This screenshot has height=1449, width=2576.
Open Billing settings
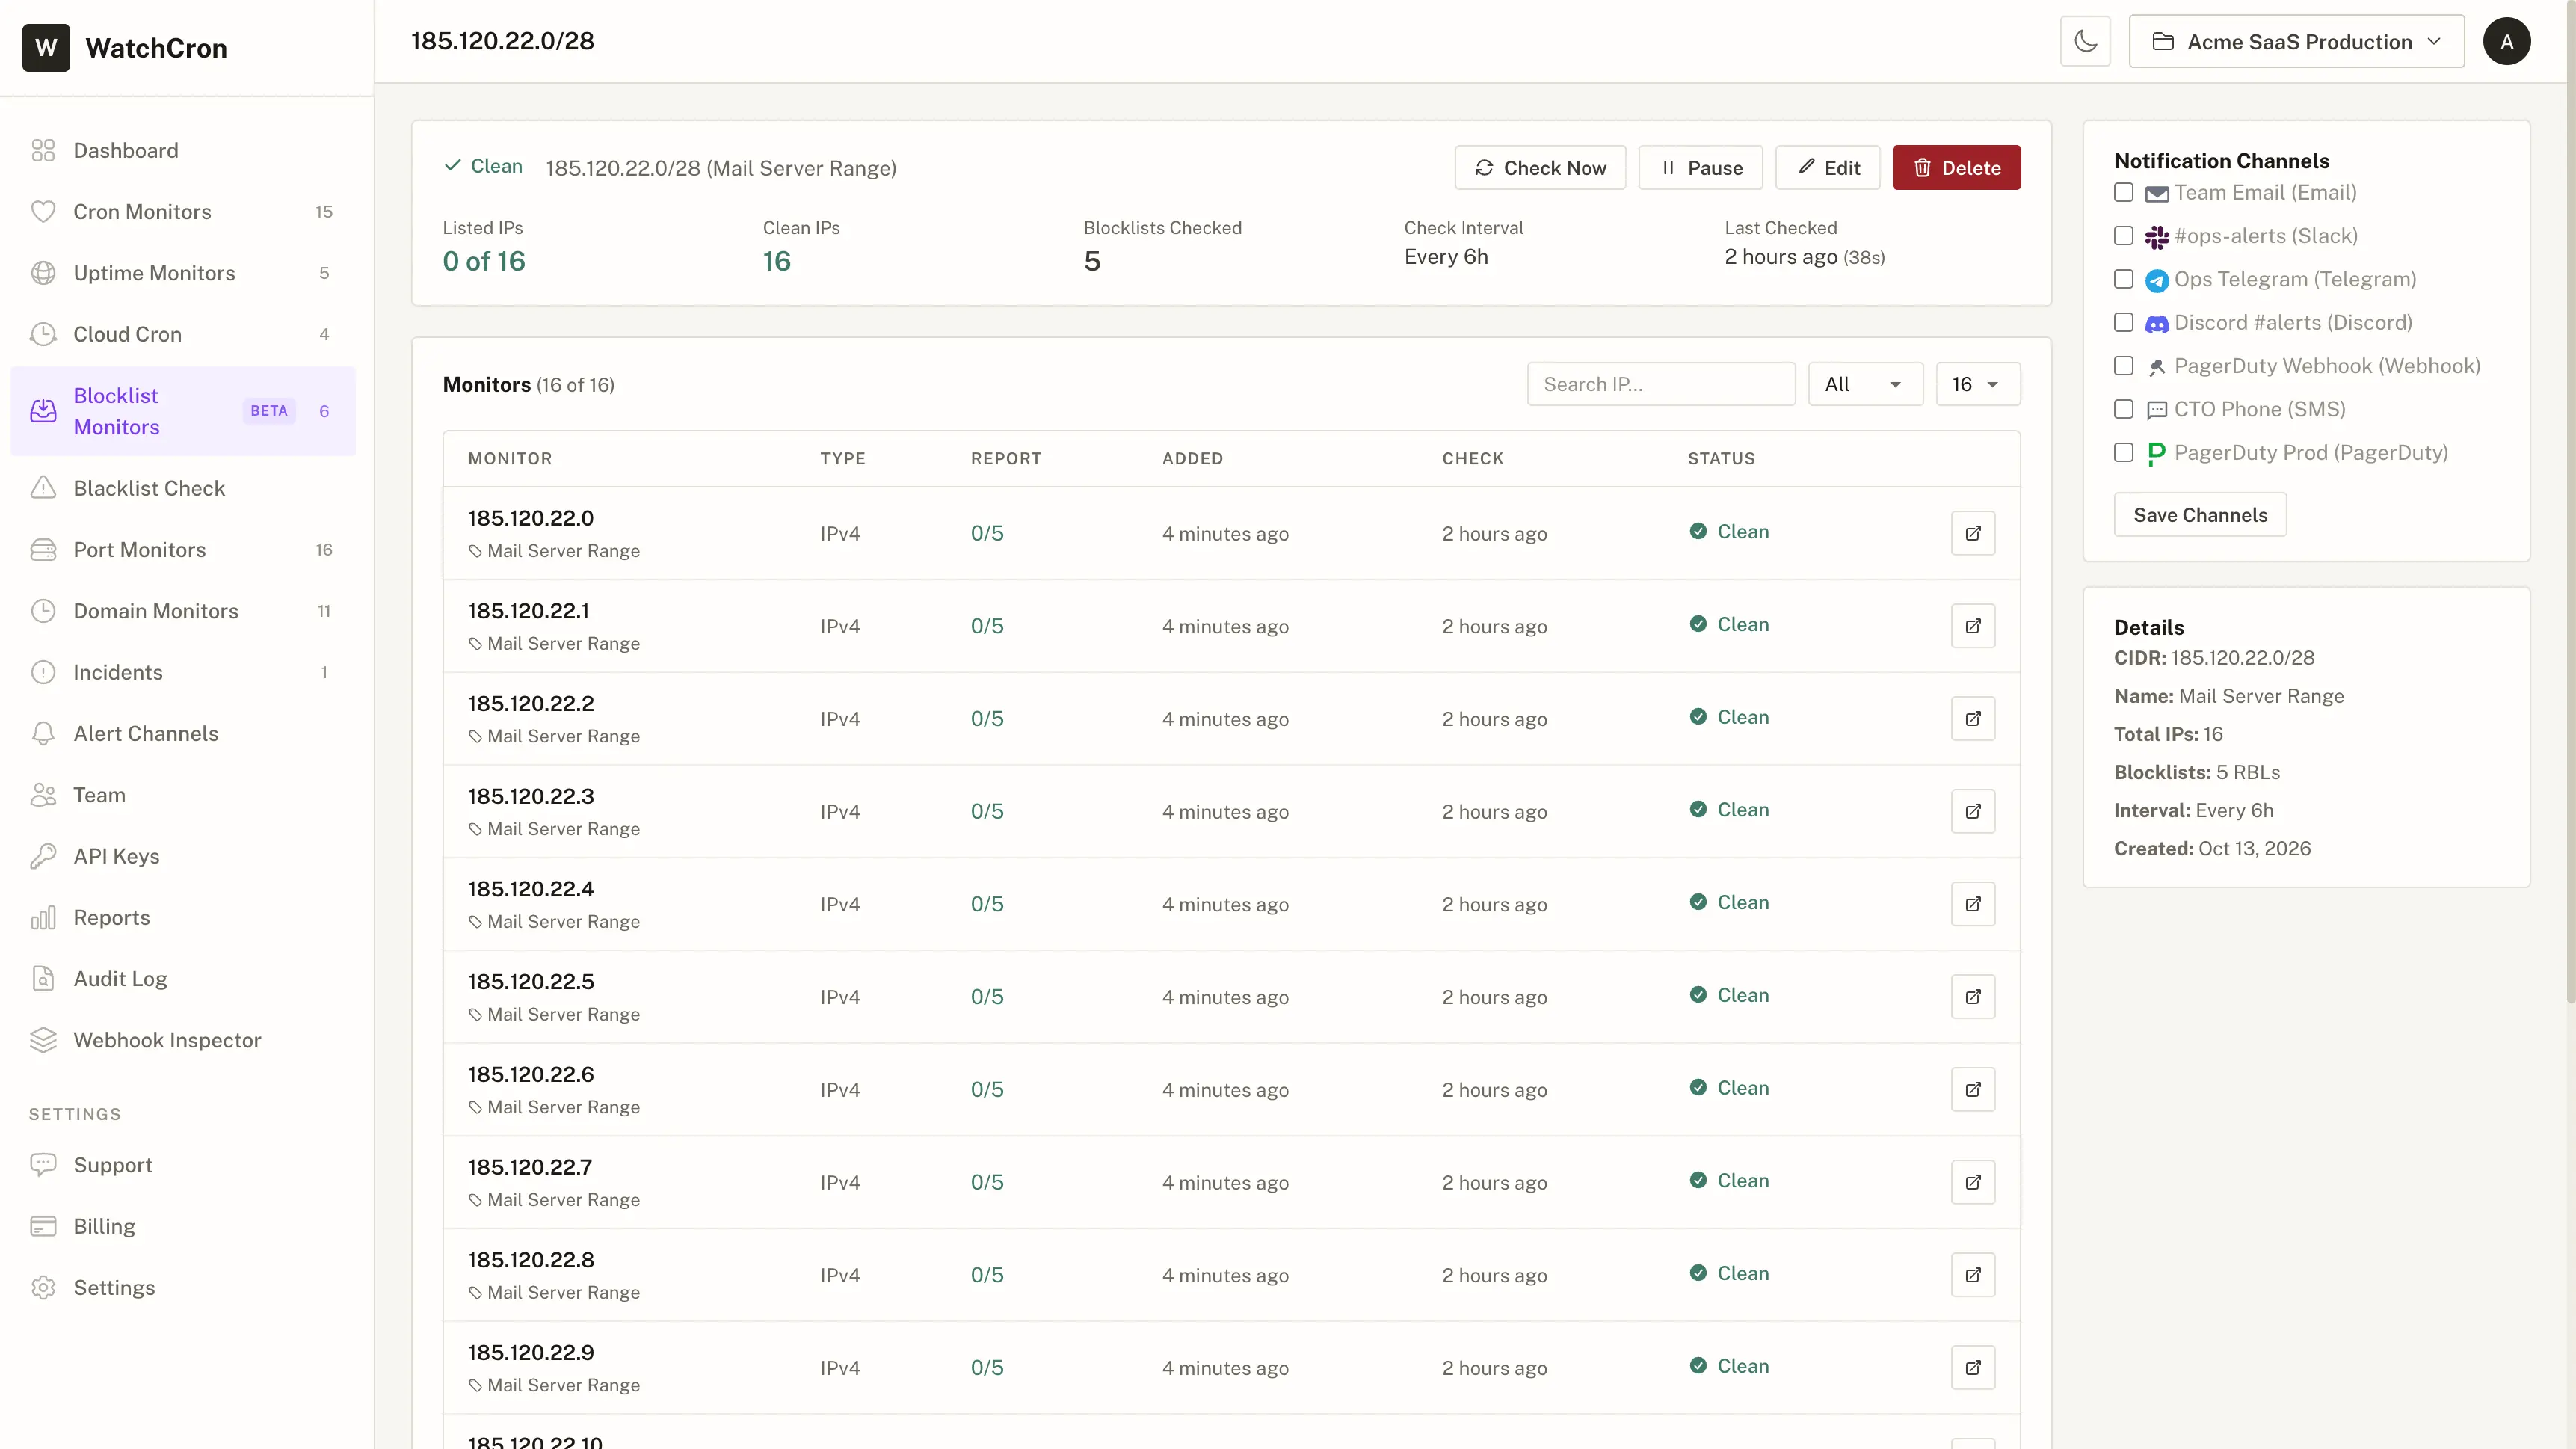(183, 1226)
